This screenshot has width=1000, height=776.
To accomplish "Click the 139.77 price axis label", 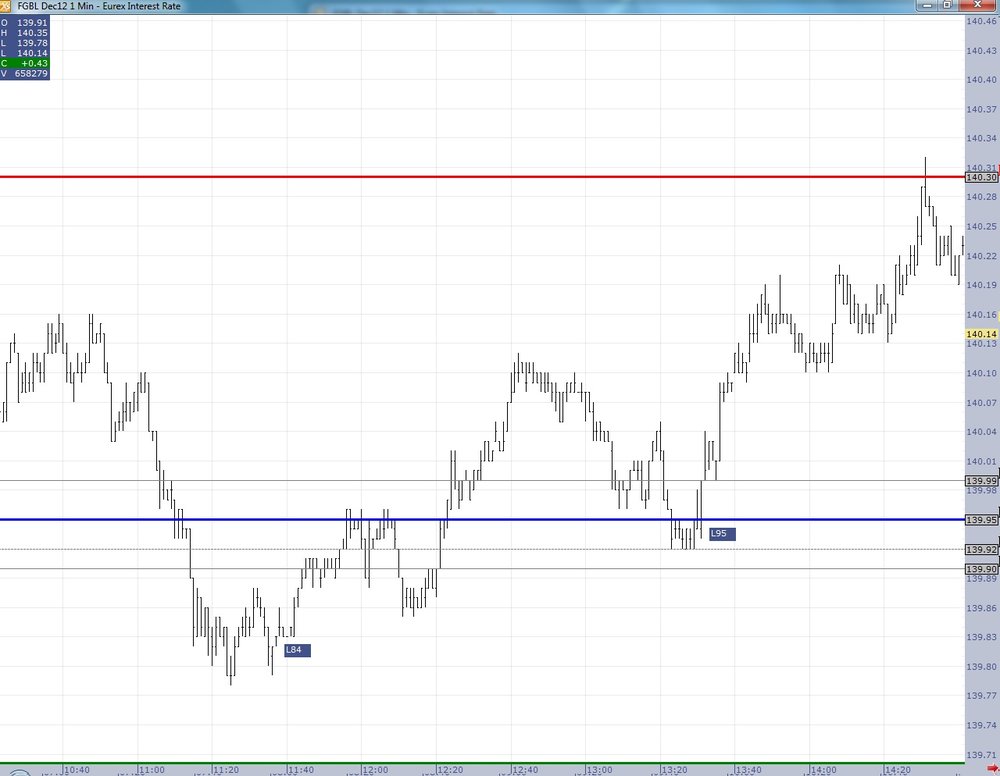I will pyautogui.click(x=982, y=696).
